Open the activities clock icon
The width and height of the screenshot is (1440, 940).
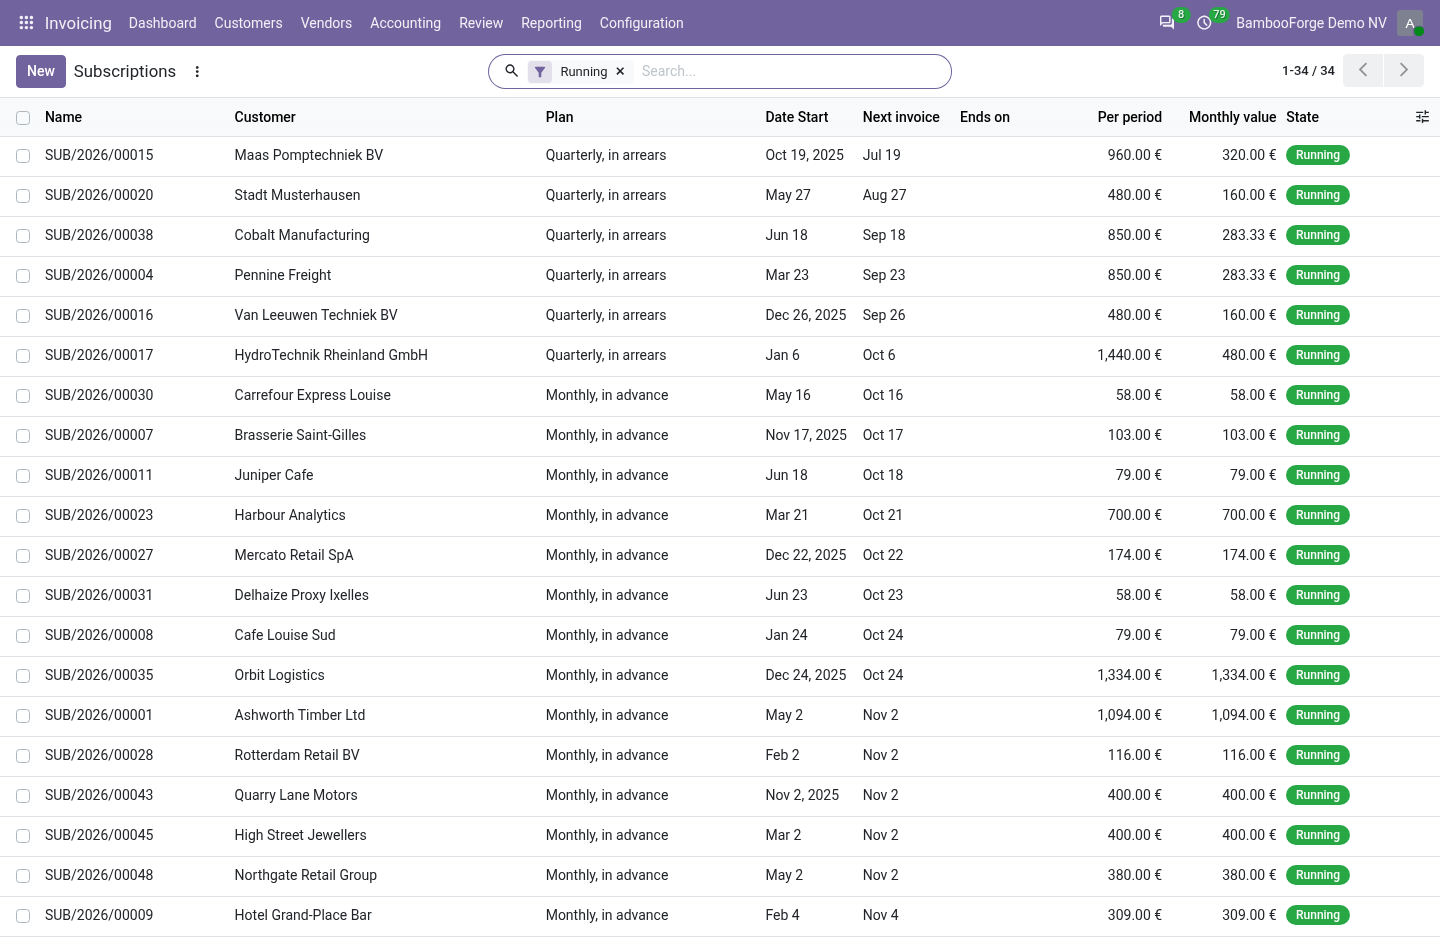click(1204, 22)
